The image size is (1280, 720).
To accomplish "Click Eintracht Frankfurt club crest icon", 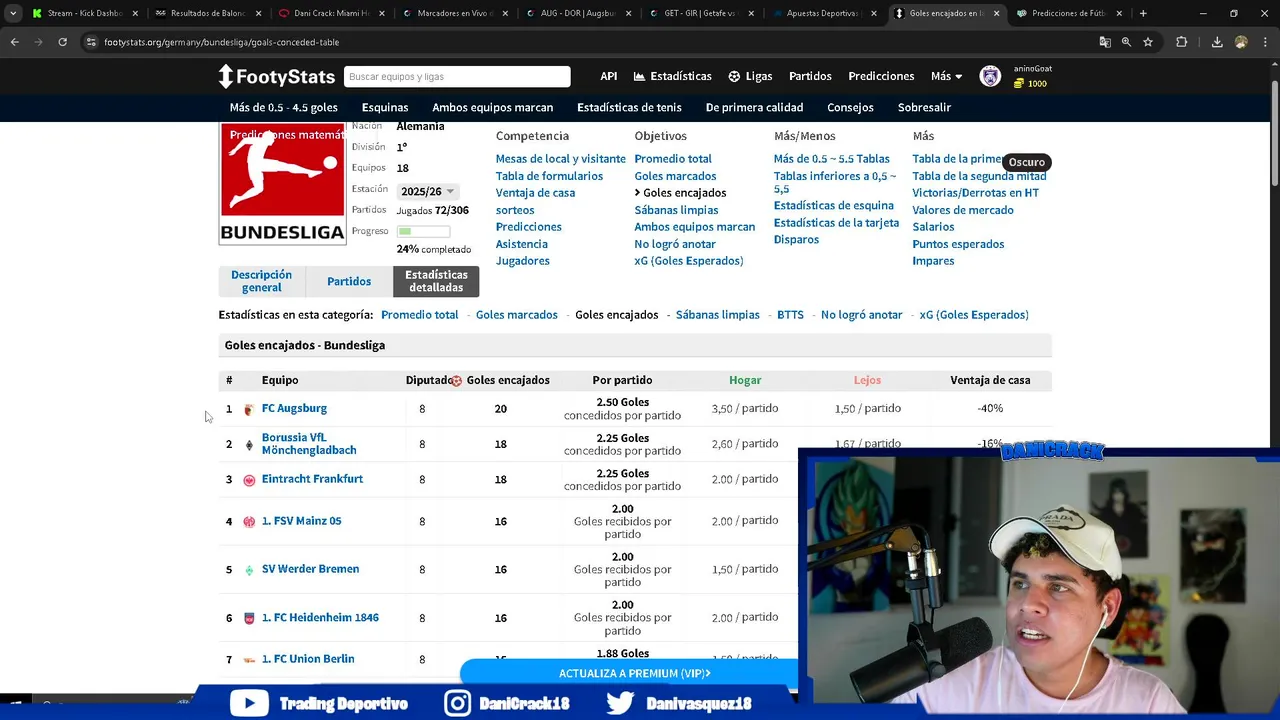I will pos(249,480).
